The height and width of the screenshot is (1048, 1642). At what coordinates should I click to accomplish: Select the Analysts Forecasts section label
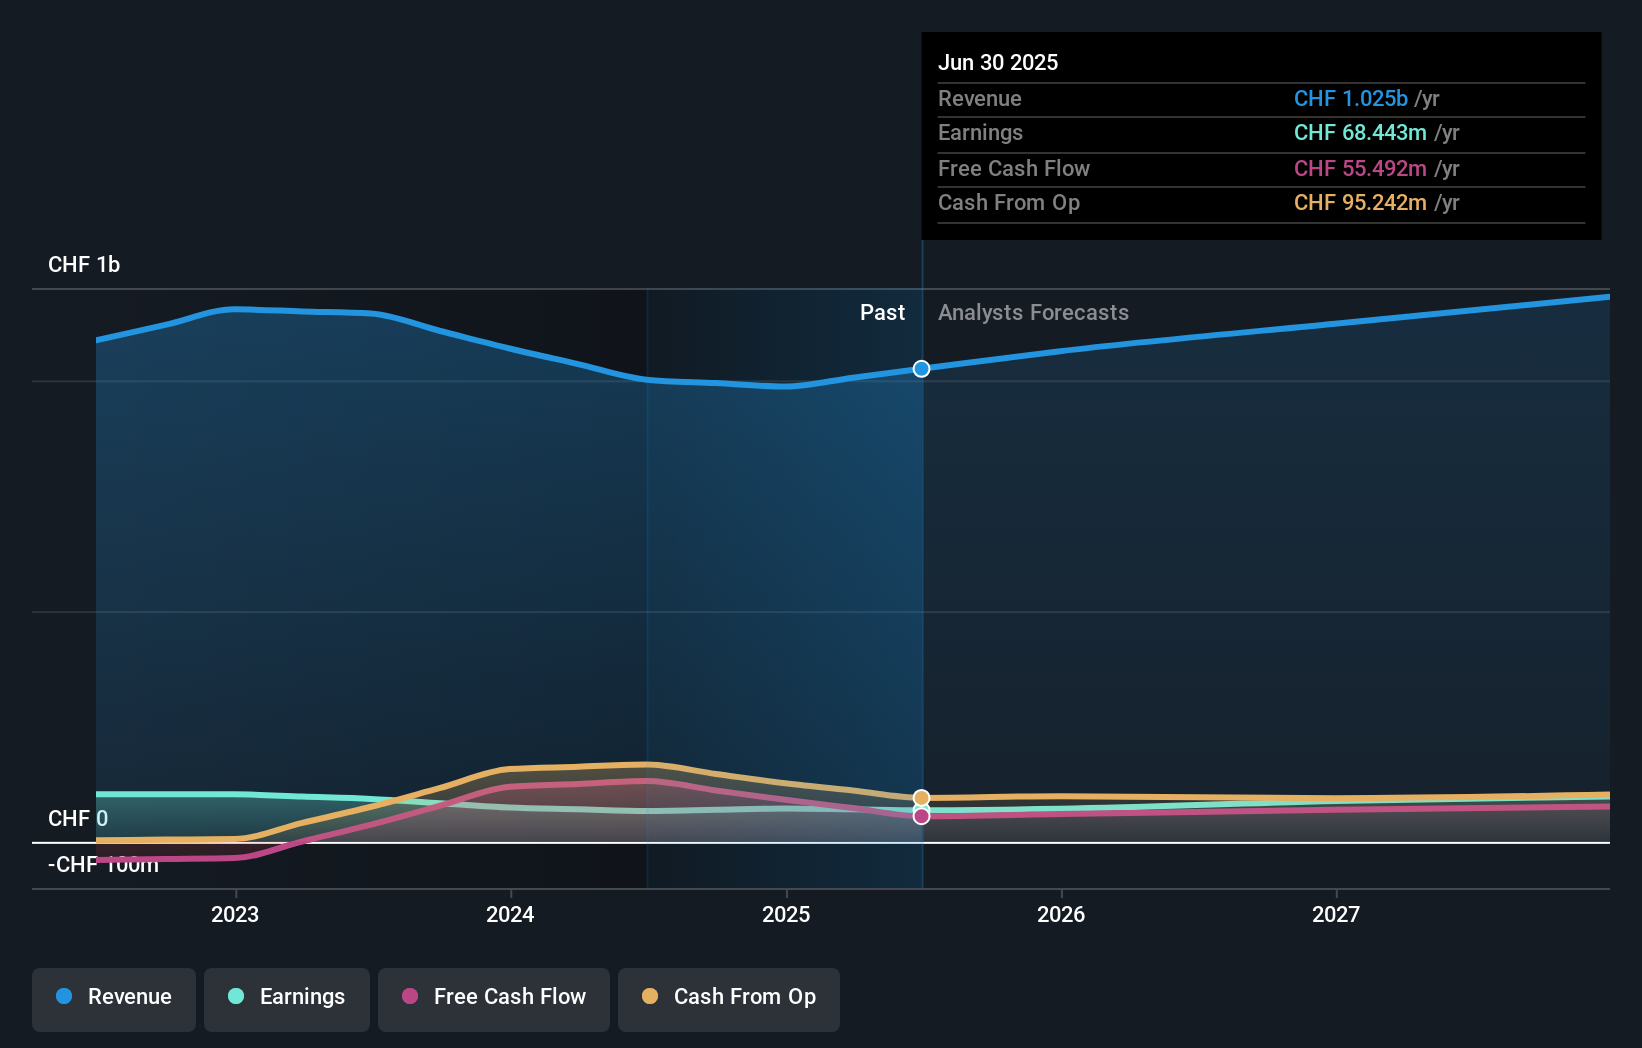1033,312
